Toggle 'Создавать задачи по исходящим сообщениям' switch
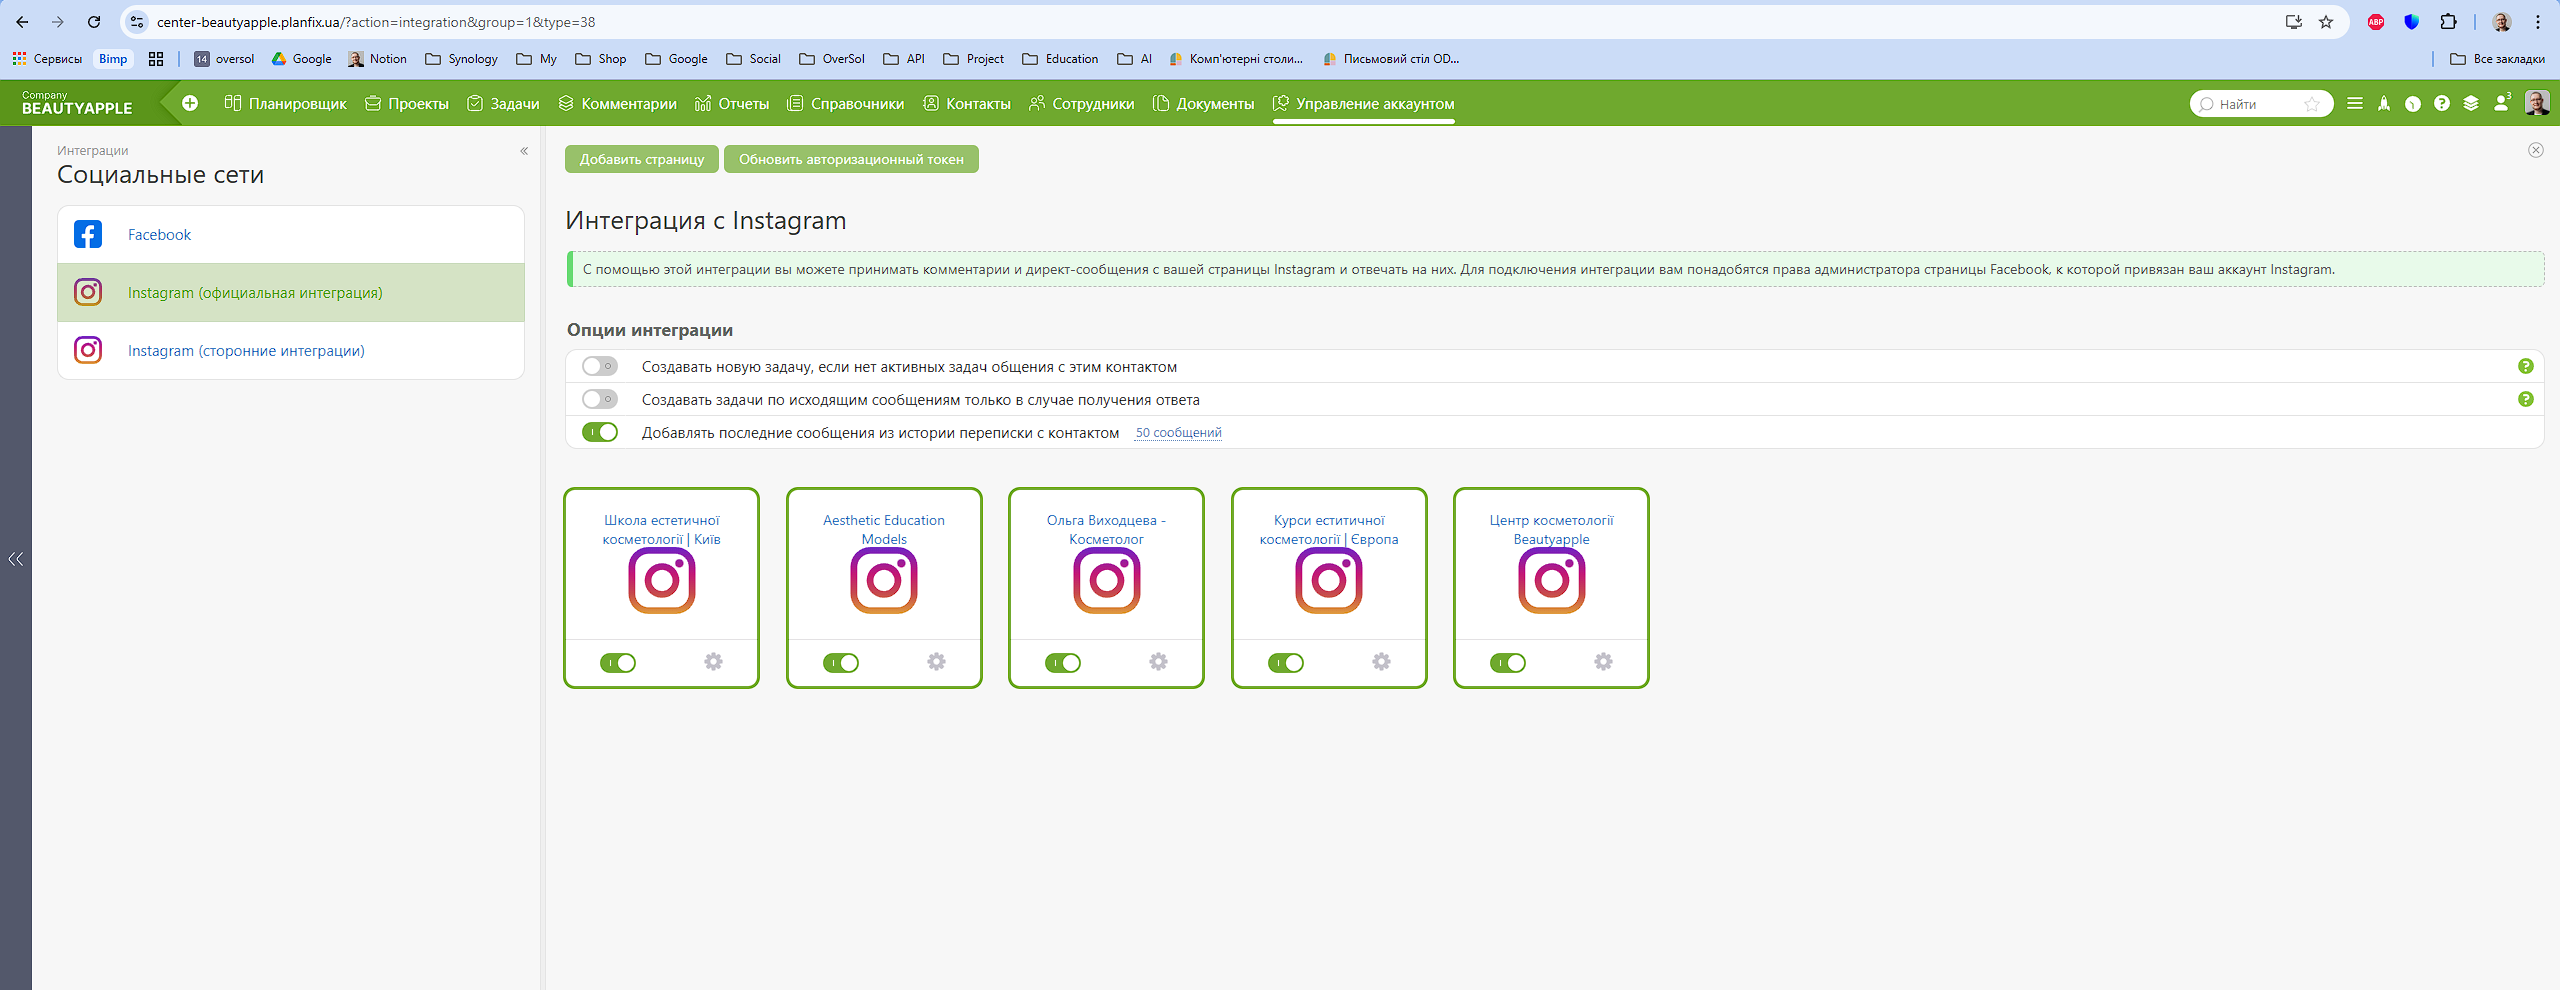The image size is (2560, 990). click(600, 399)
